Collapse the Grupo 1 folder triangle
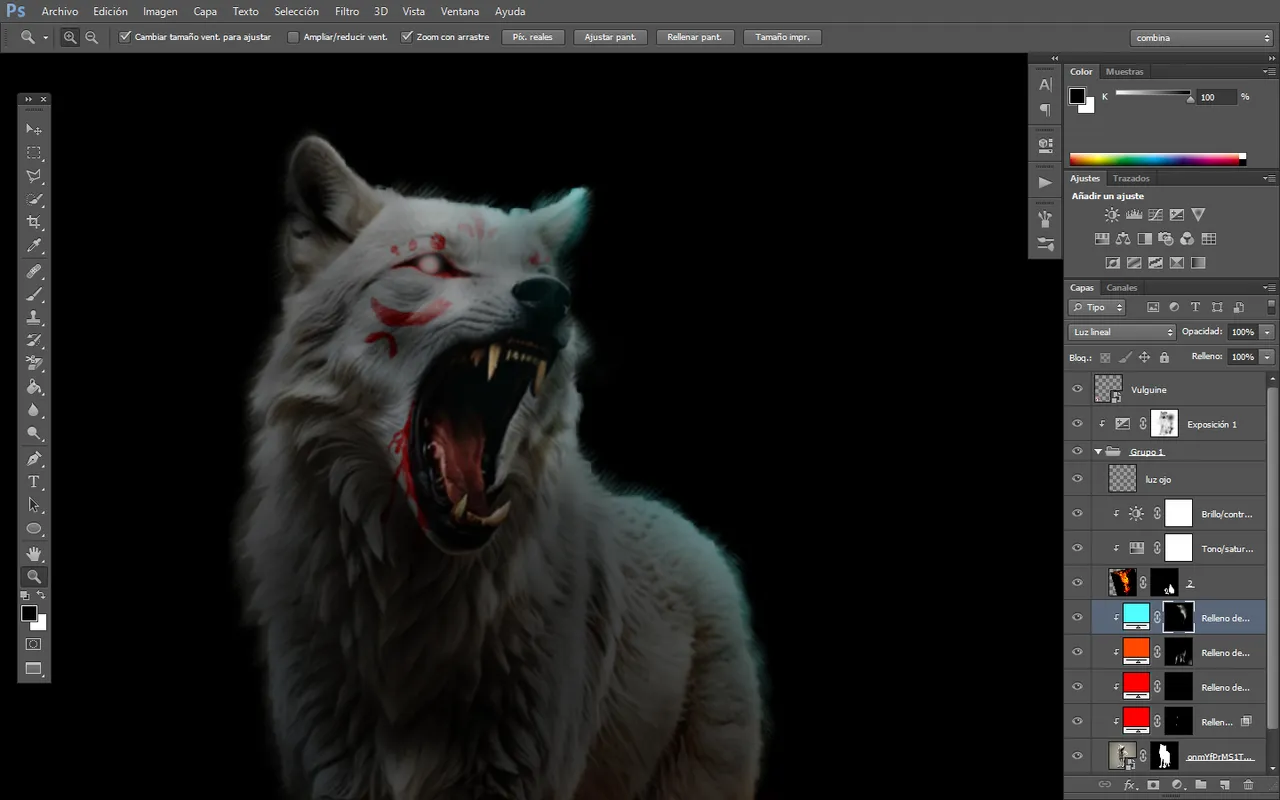 point(1098,452)
